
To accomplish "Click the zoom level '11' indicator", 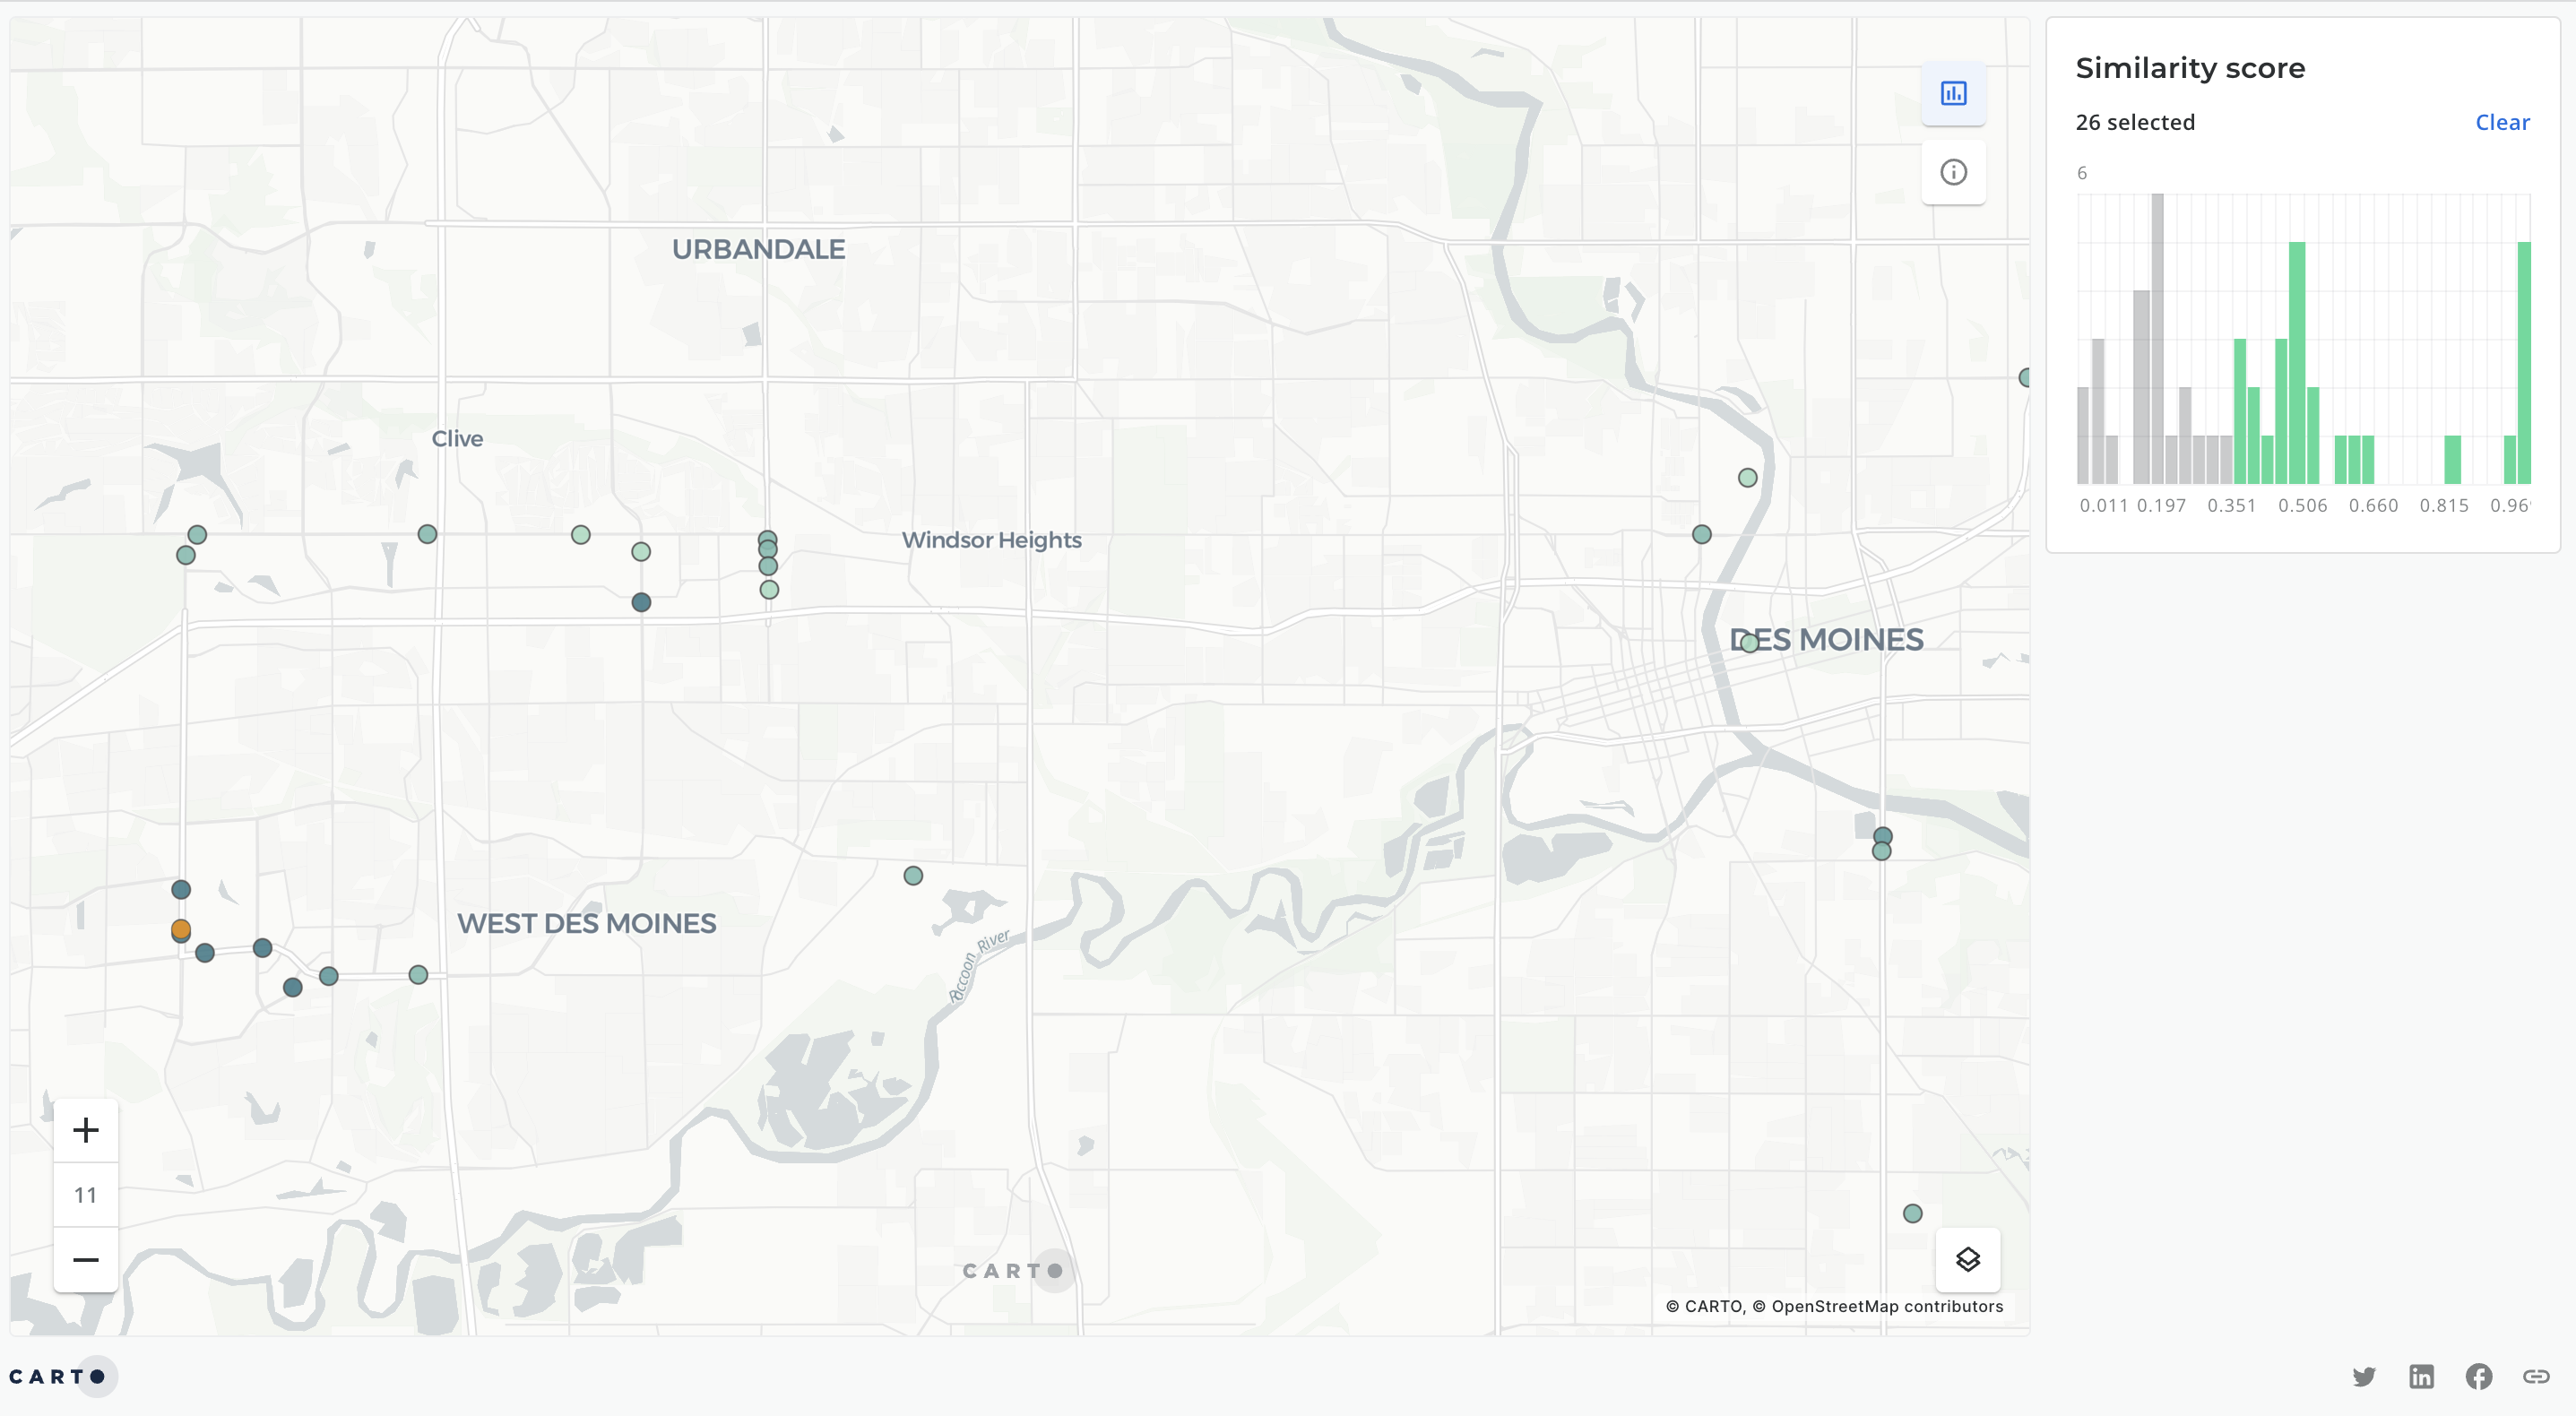I will [x=86, y=1195].
